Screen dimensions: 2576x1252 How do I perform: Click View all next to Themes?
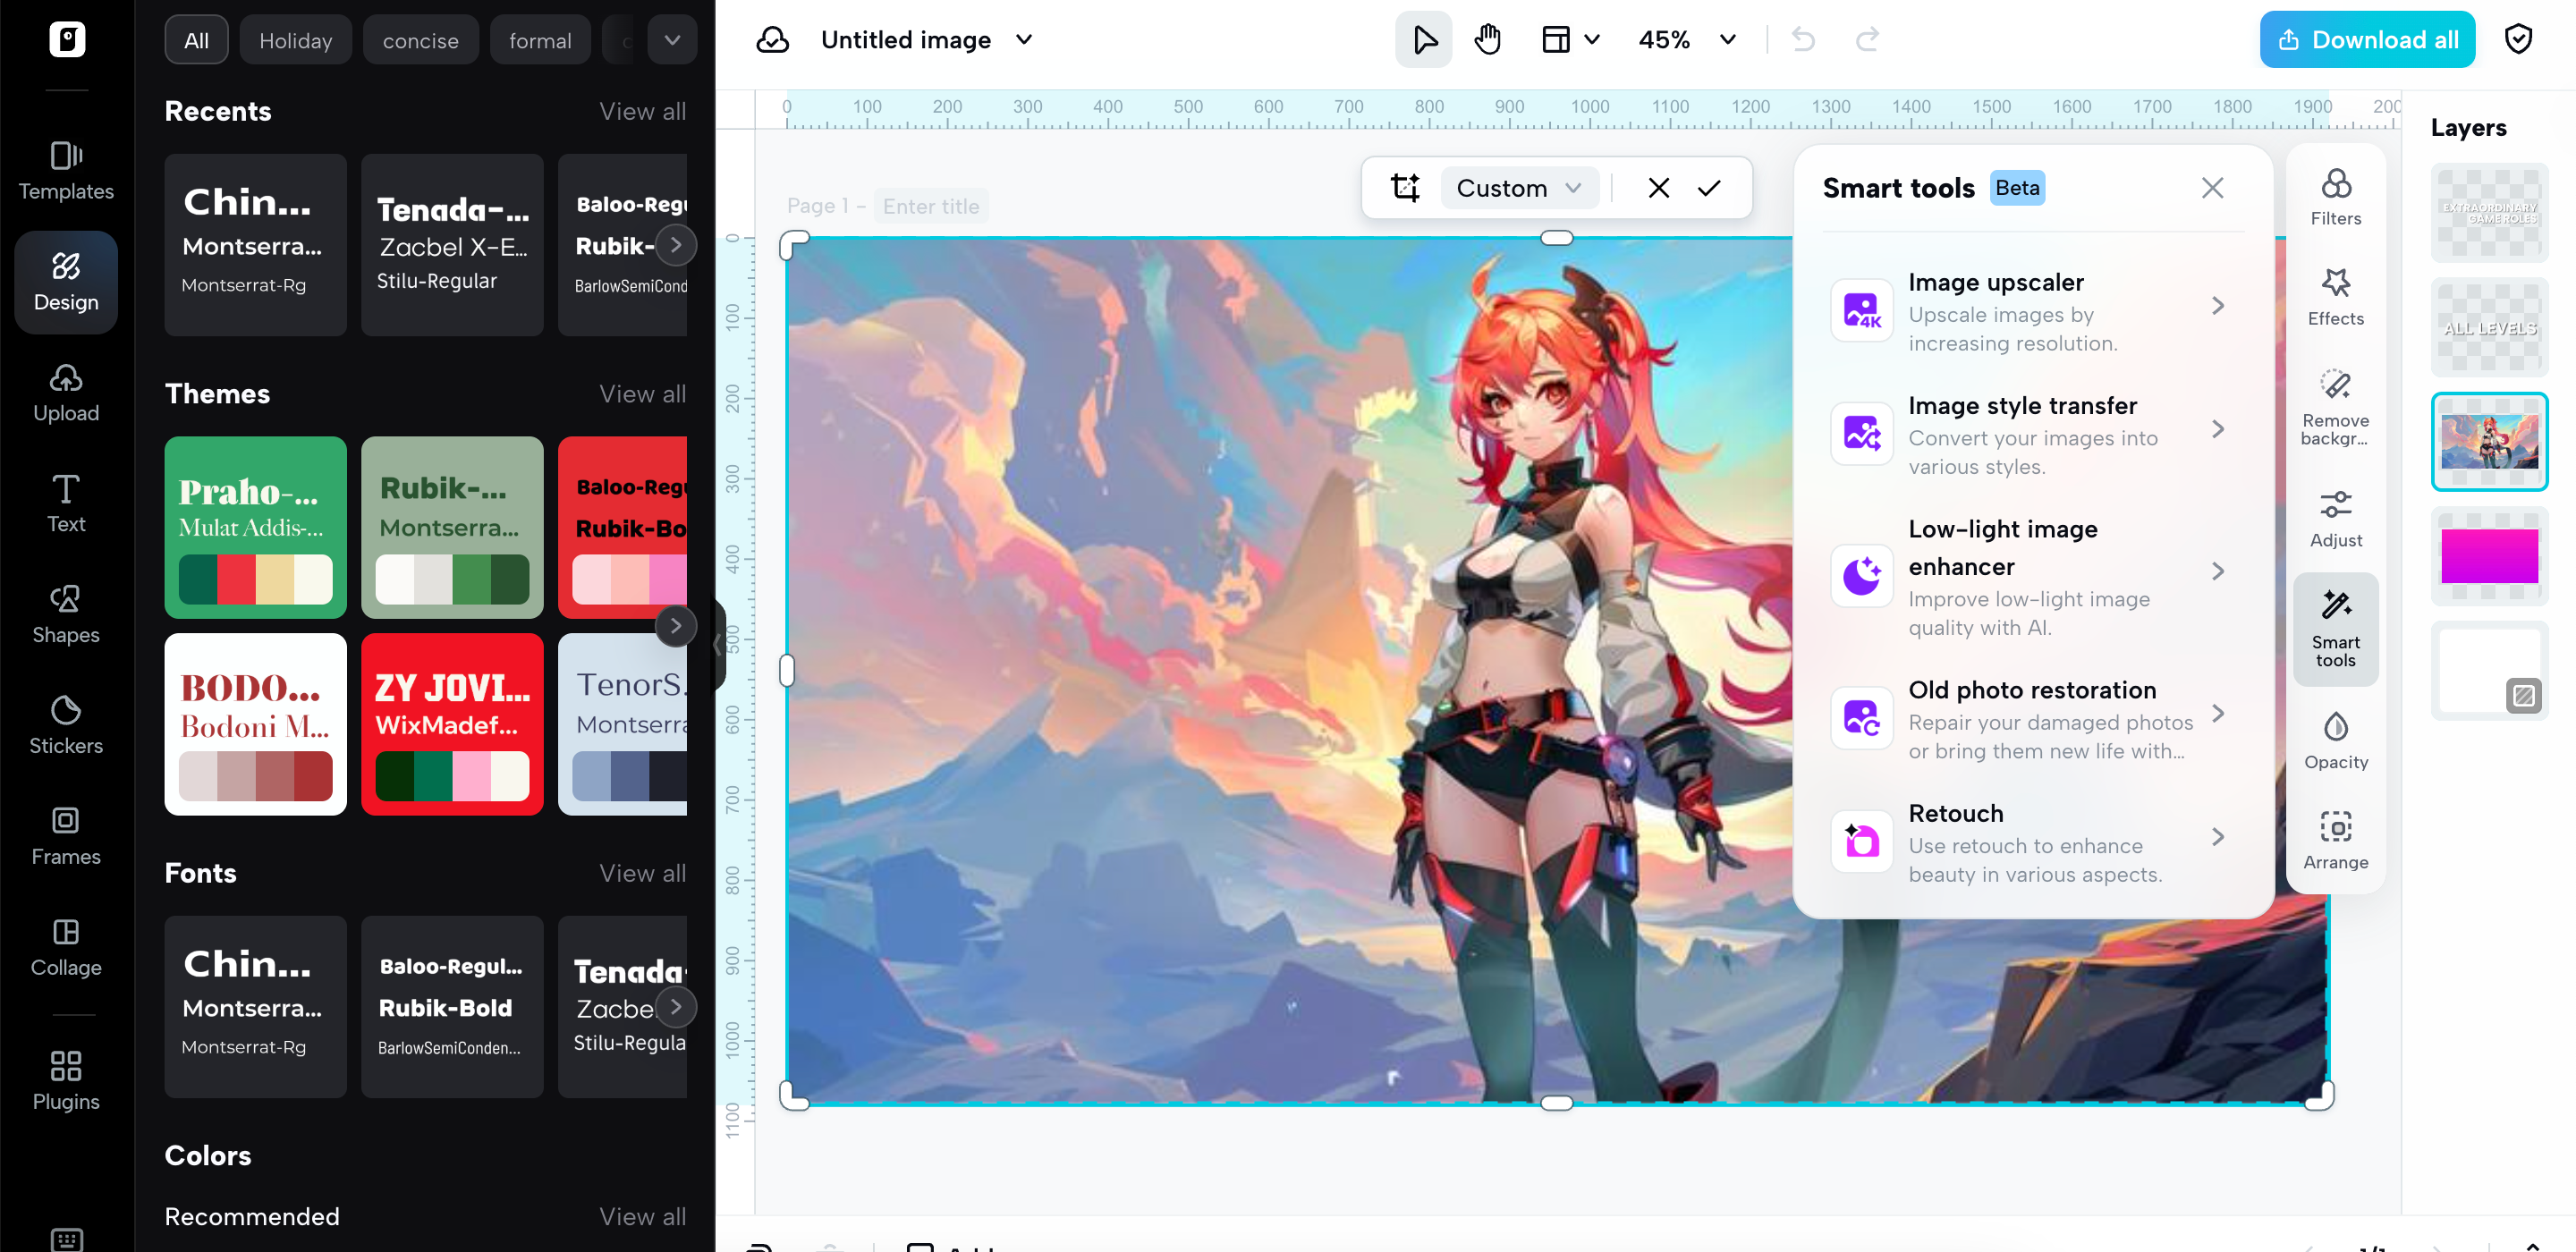click(x=642, y=394)
